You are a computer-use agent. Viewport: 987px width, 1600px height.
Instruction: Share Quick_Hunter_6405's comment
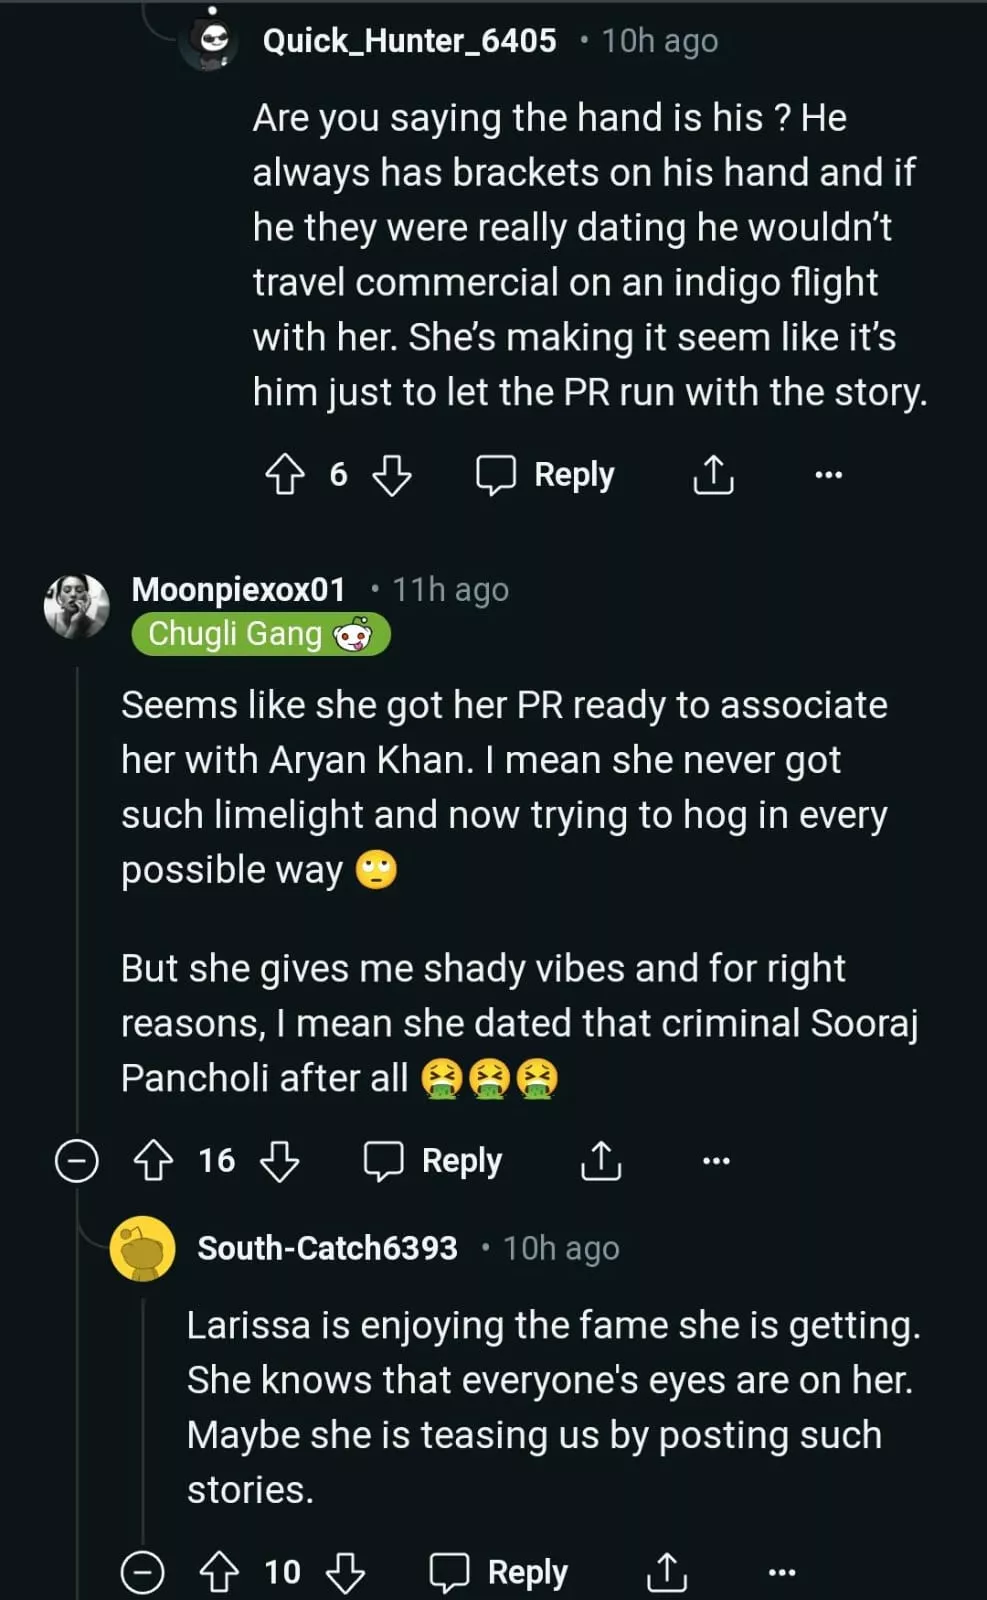(713, 474)
